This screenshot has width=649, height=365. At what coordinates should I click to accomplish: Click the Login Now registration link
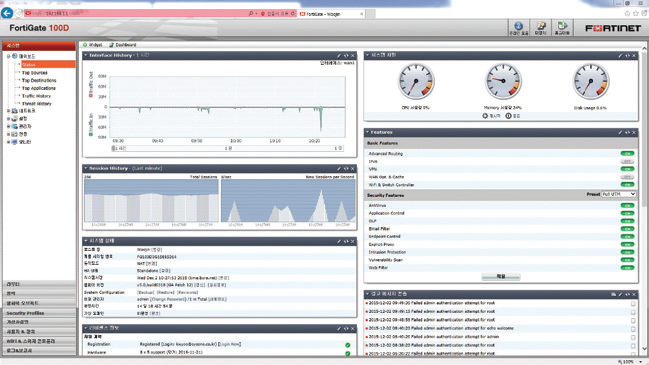(x=229, y=344)
